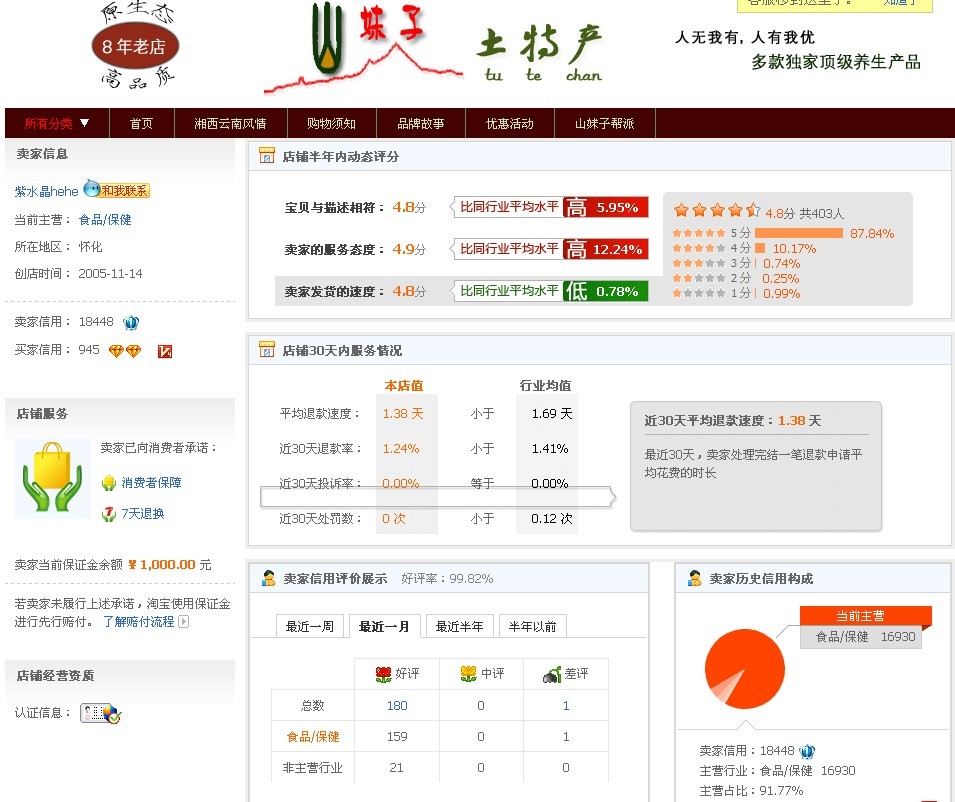The height and width of the screenshot is (802, 955).
Task: Click the red V icon beside buyer credit
Action: point(165,351)
